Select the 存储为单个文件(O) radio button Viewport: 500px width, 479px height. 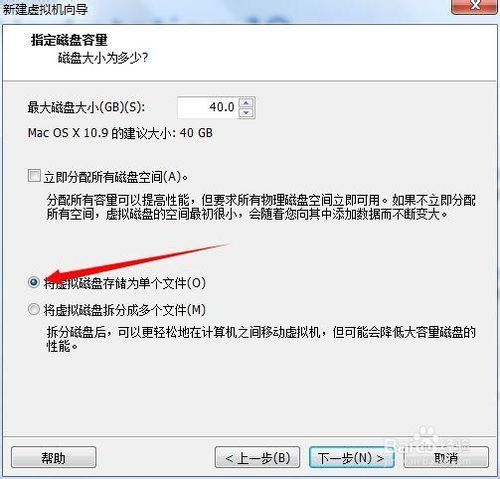pos(34,282)
